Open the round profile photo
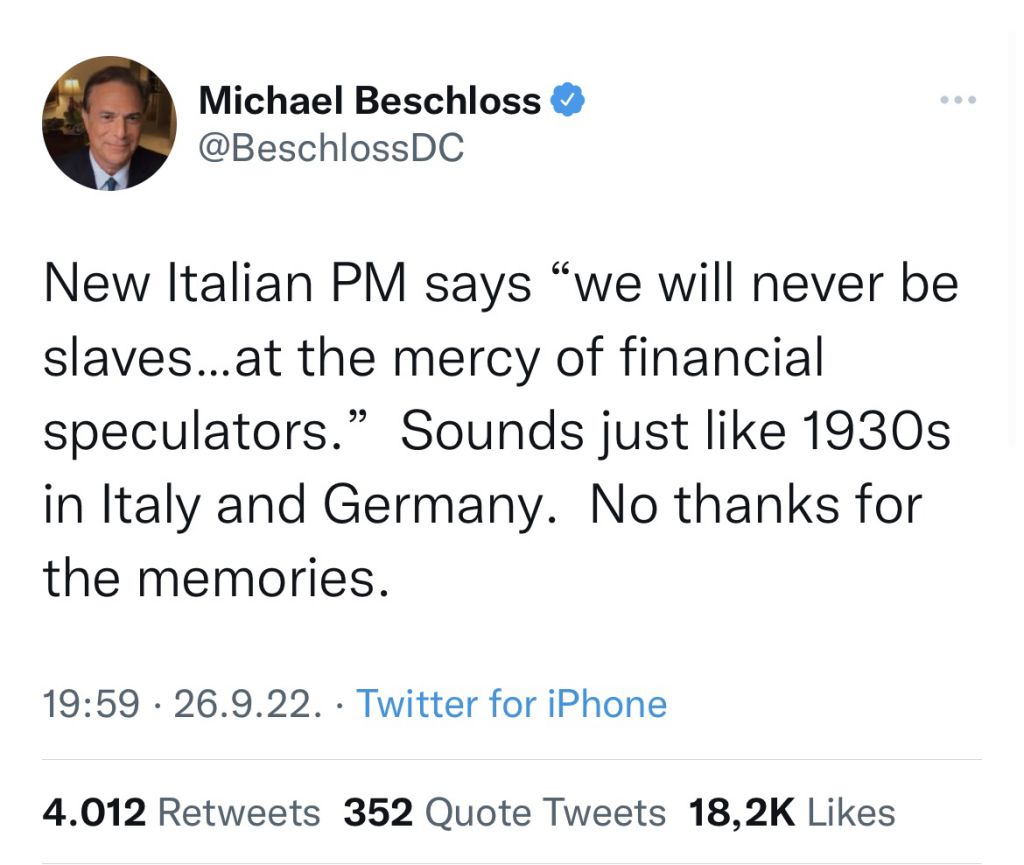 tap(109, 123)
